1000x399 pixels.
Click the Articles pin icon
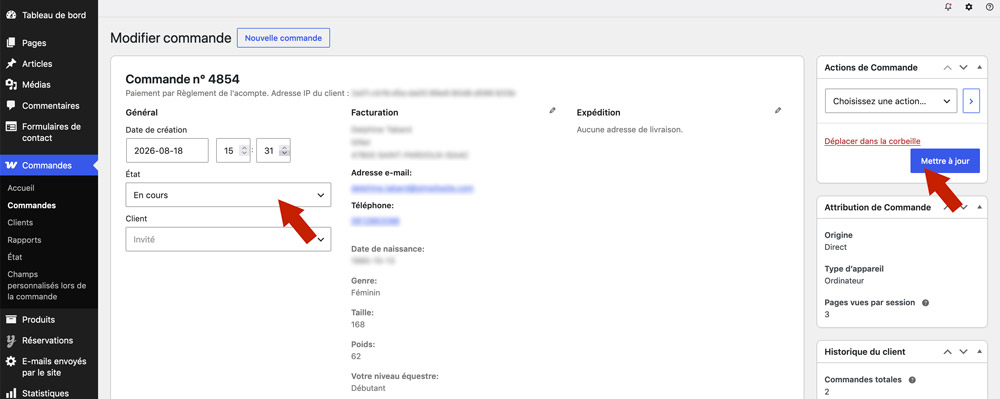(x=10, y=64)
